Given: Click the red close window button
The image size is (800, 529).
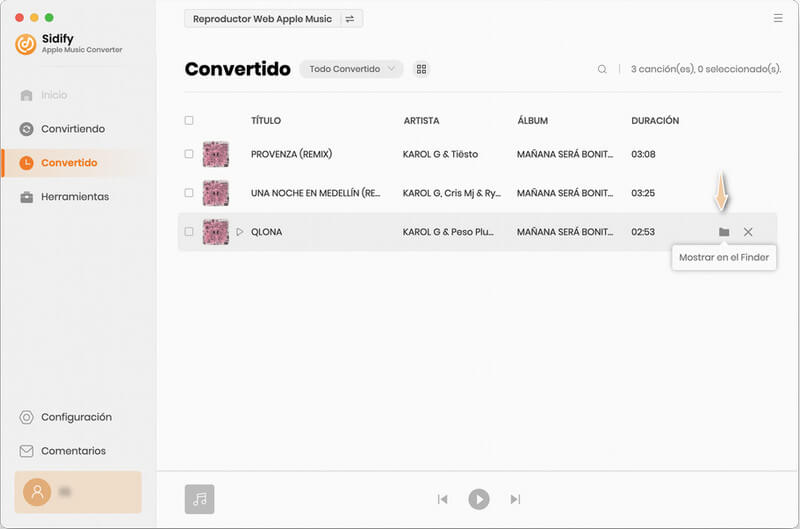Looking at the screenshot, I should pyautogui.click(x=19, y=17).
